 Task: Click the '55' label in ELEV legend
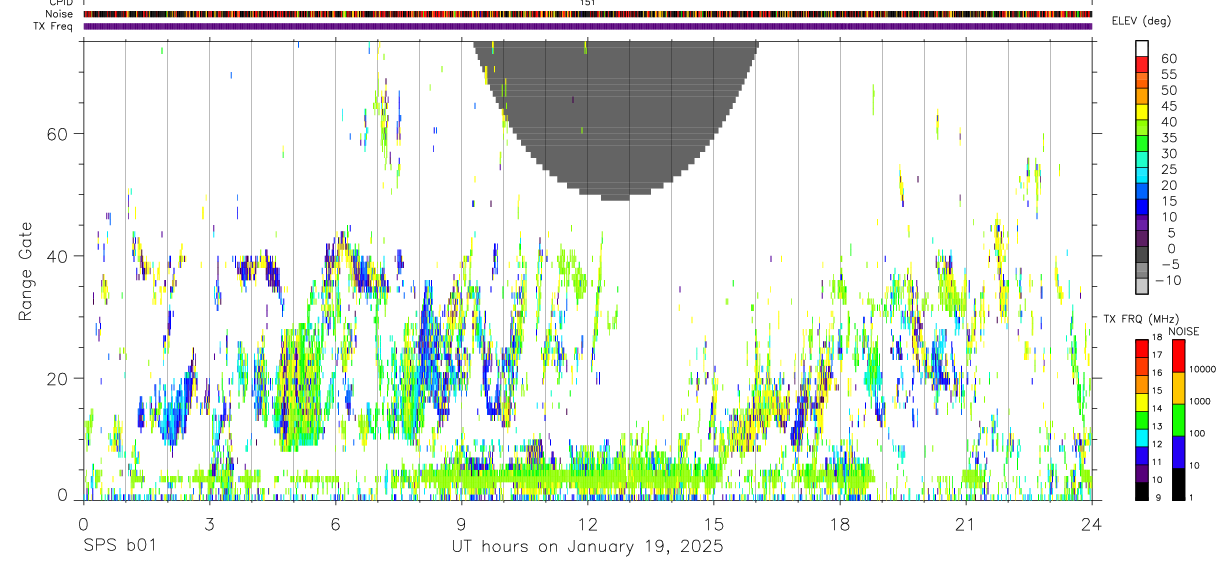click(x=1168, y=74)
